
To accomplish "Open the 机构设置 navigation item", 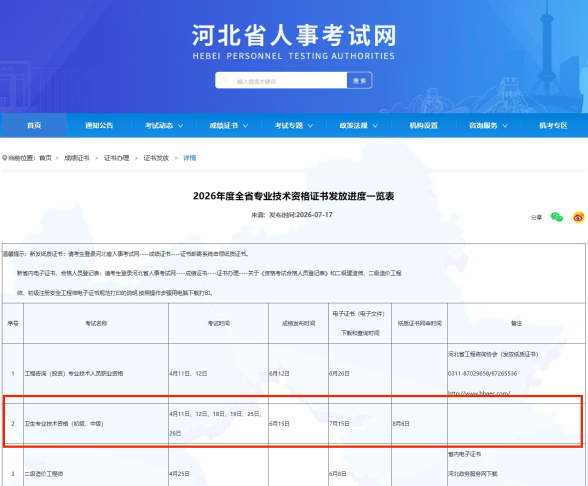I will (x=424, y=125).
